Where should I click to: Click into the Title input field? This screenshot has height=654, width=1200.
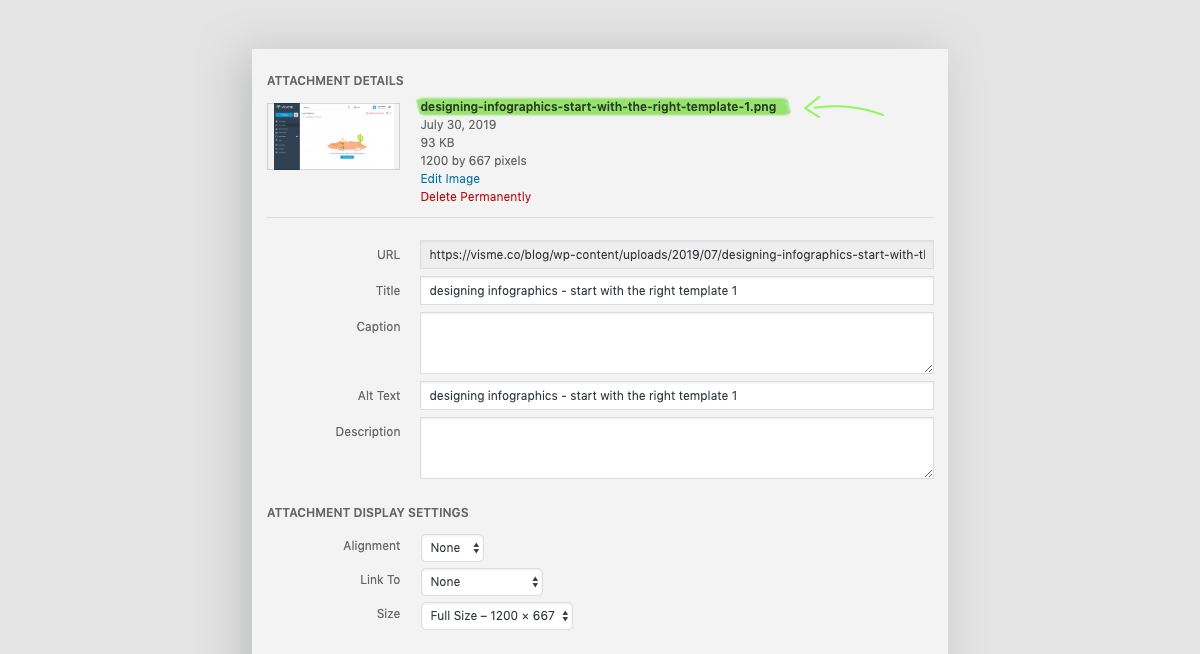pos(676,291)
